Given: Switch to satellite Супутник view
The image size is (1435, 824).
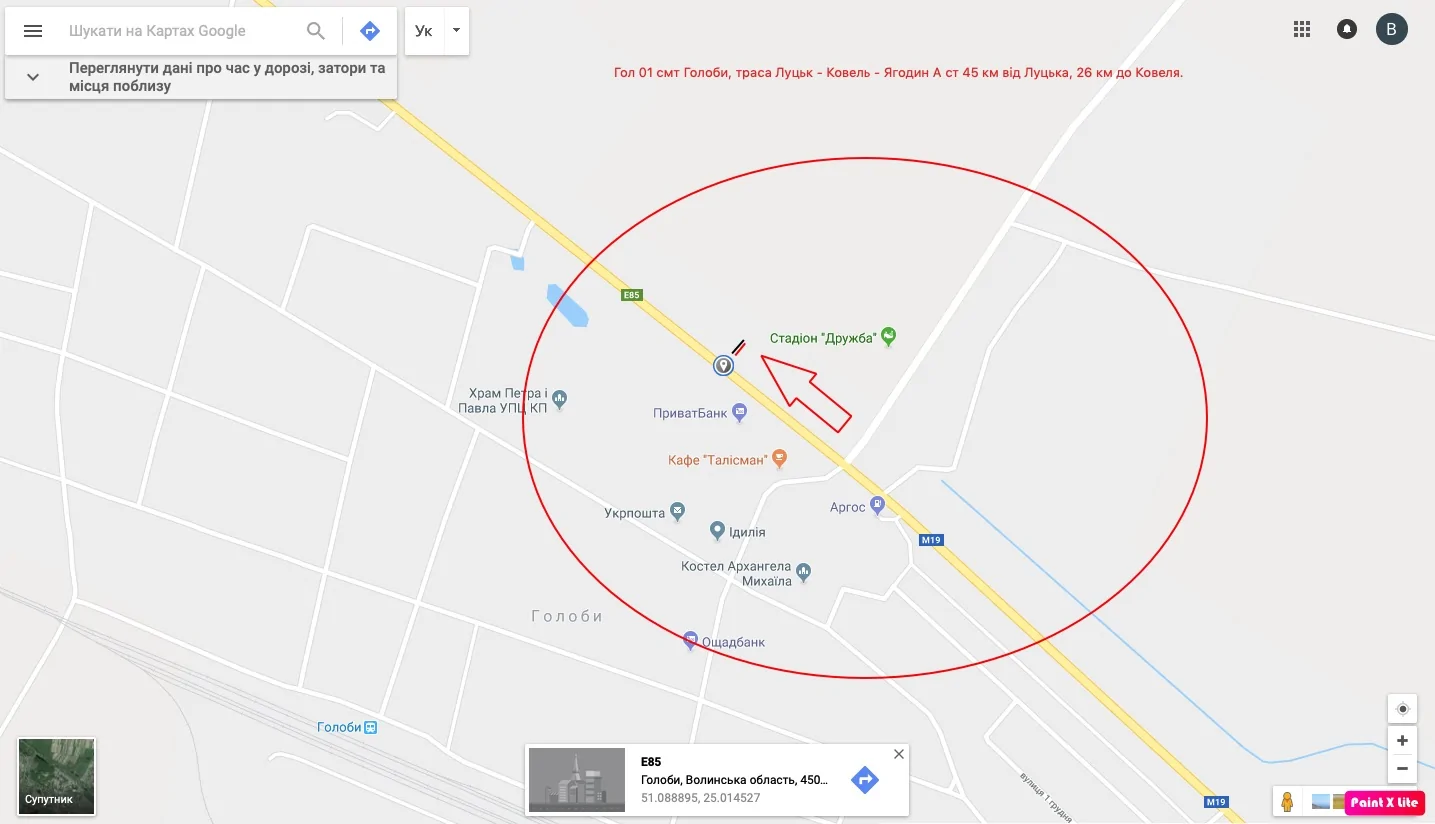Looking at the screenshot, I should 57,776.
